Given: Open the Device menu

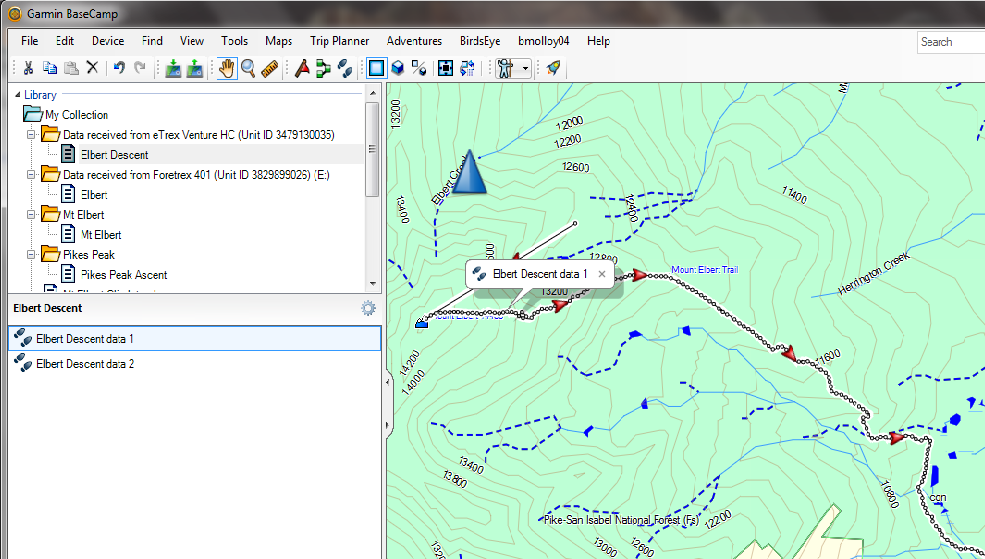Looking at the screenshot, I should [107, 41].
